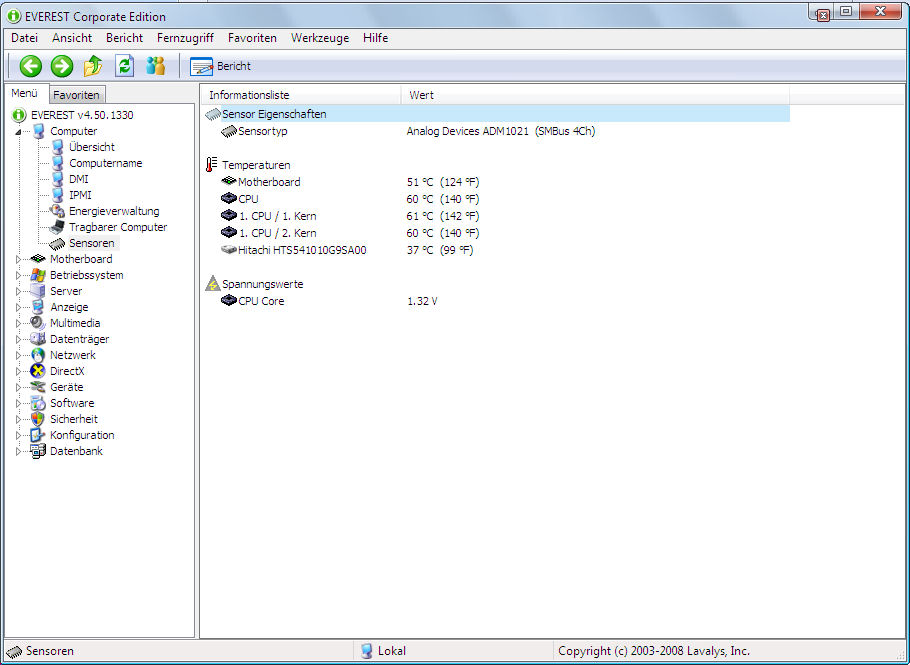Image resolution: width=910 pixels, height=665 pixels.
Task: Click the Anzeige monitor icon
Action: click(x=38, y=307)
